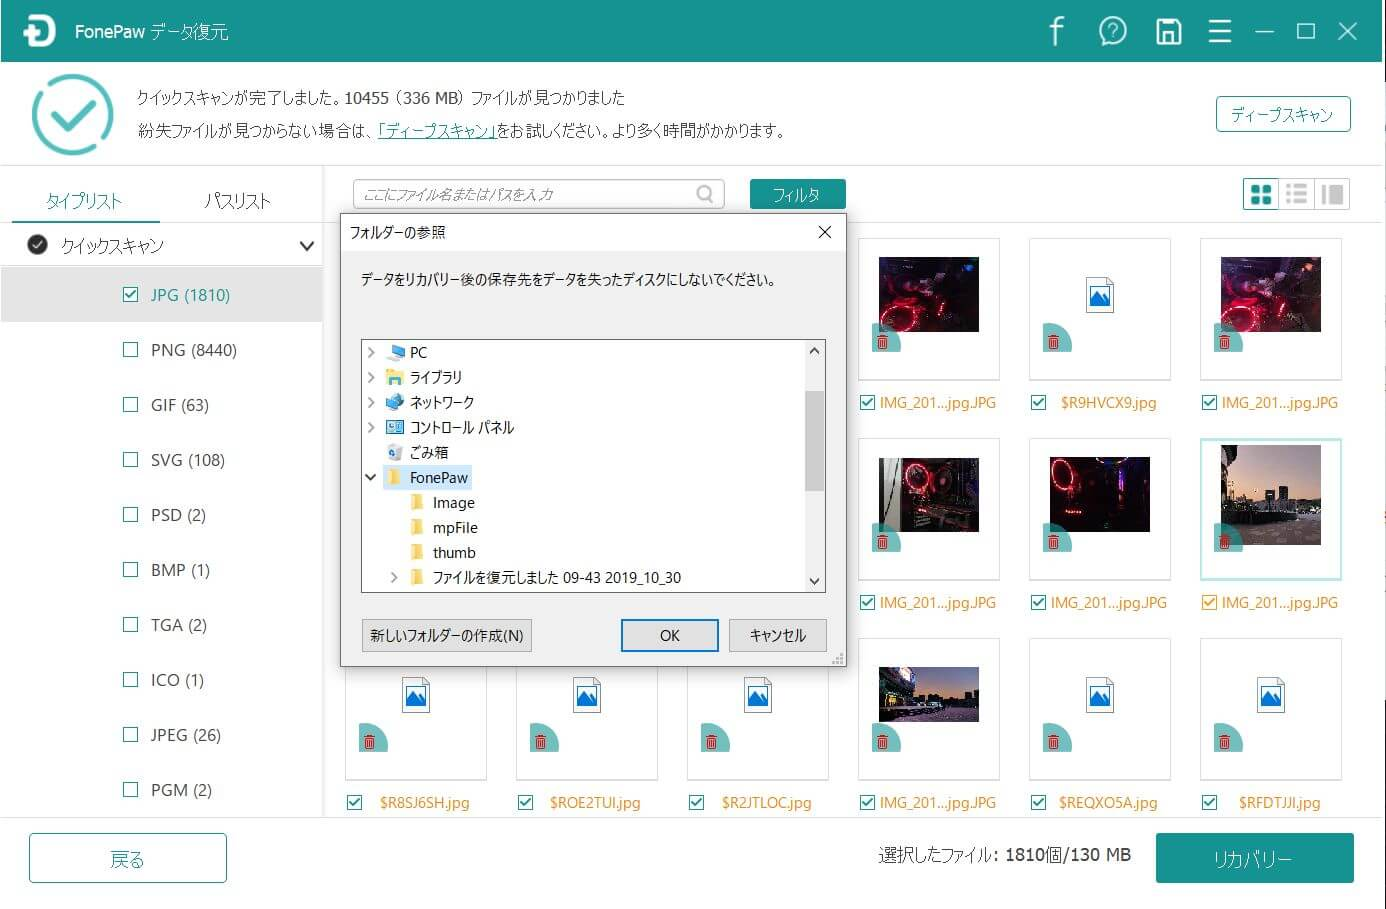The width and height of the screenshot is (1386, 909).
Task: Click the search magnifier icon
Action: point(705,194)
